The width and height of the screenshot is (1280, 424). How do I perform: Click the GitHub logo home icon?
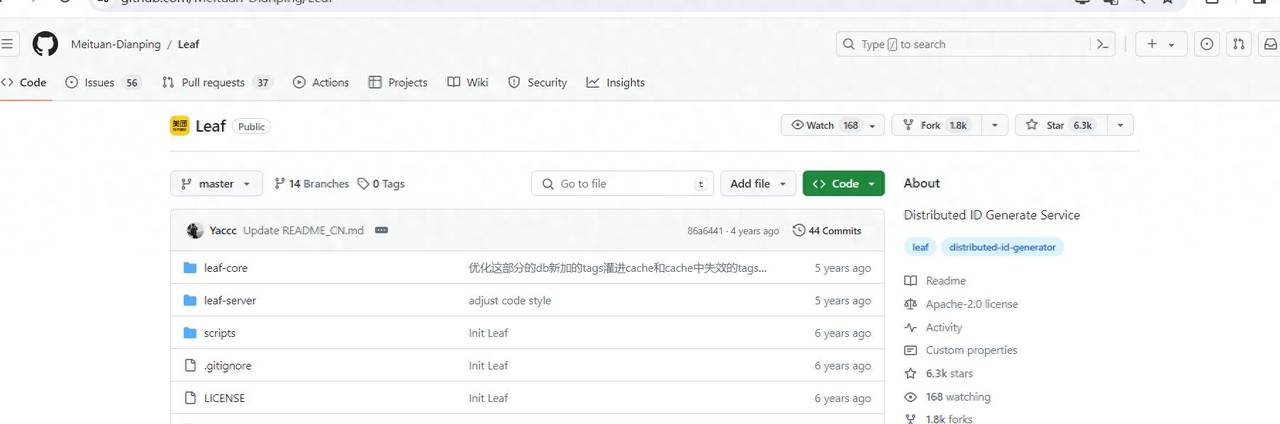(x=45, y=44)
